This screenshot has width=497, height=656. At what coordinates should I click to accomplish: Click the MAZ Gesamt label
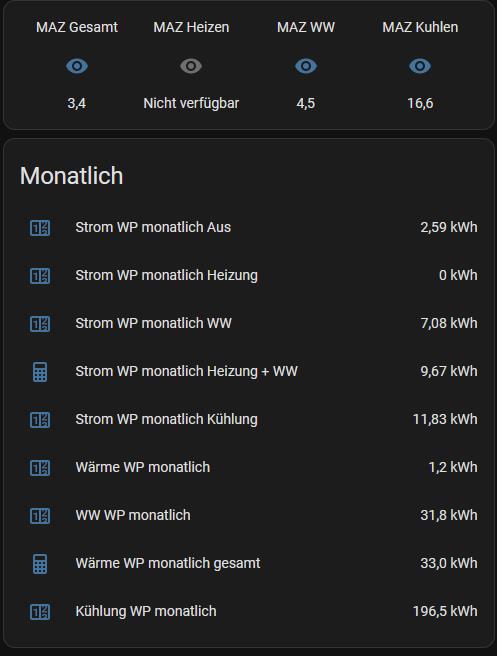[77, 27]
